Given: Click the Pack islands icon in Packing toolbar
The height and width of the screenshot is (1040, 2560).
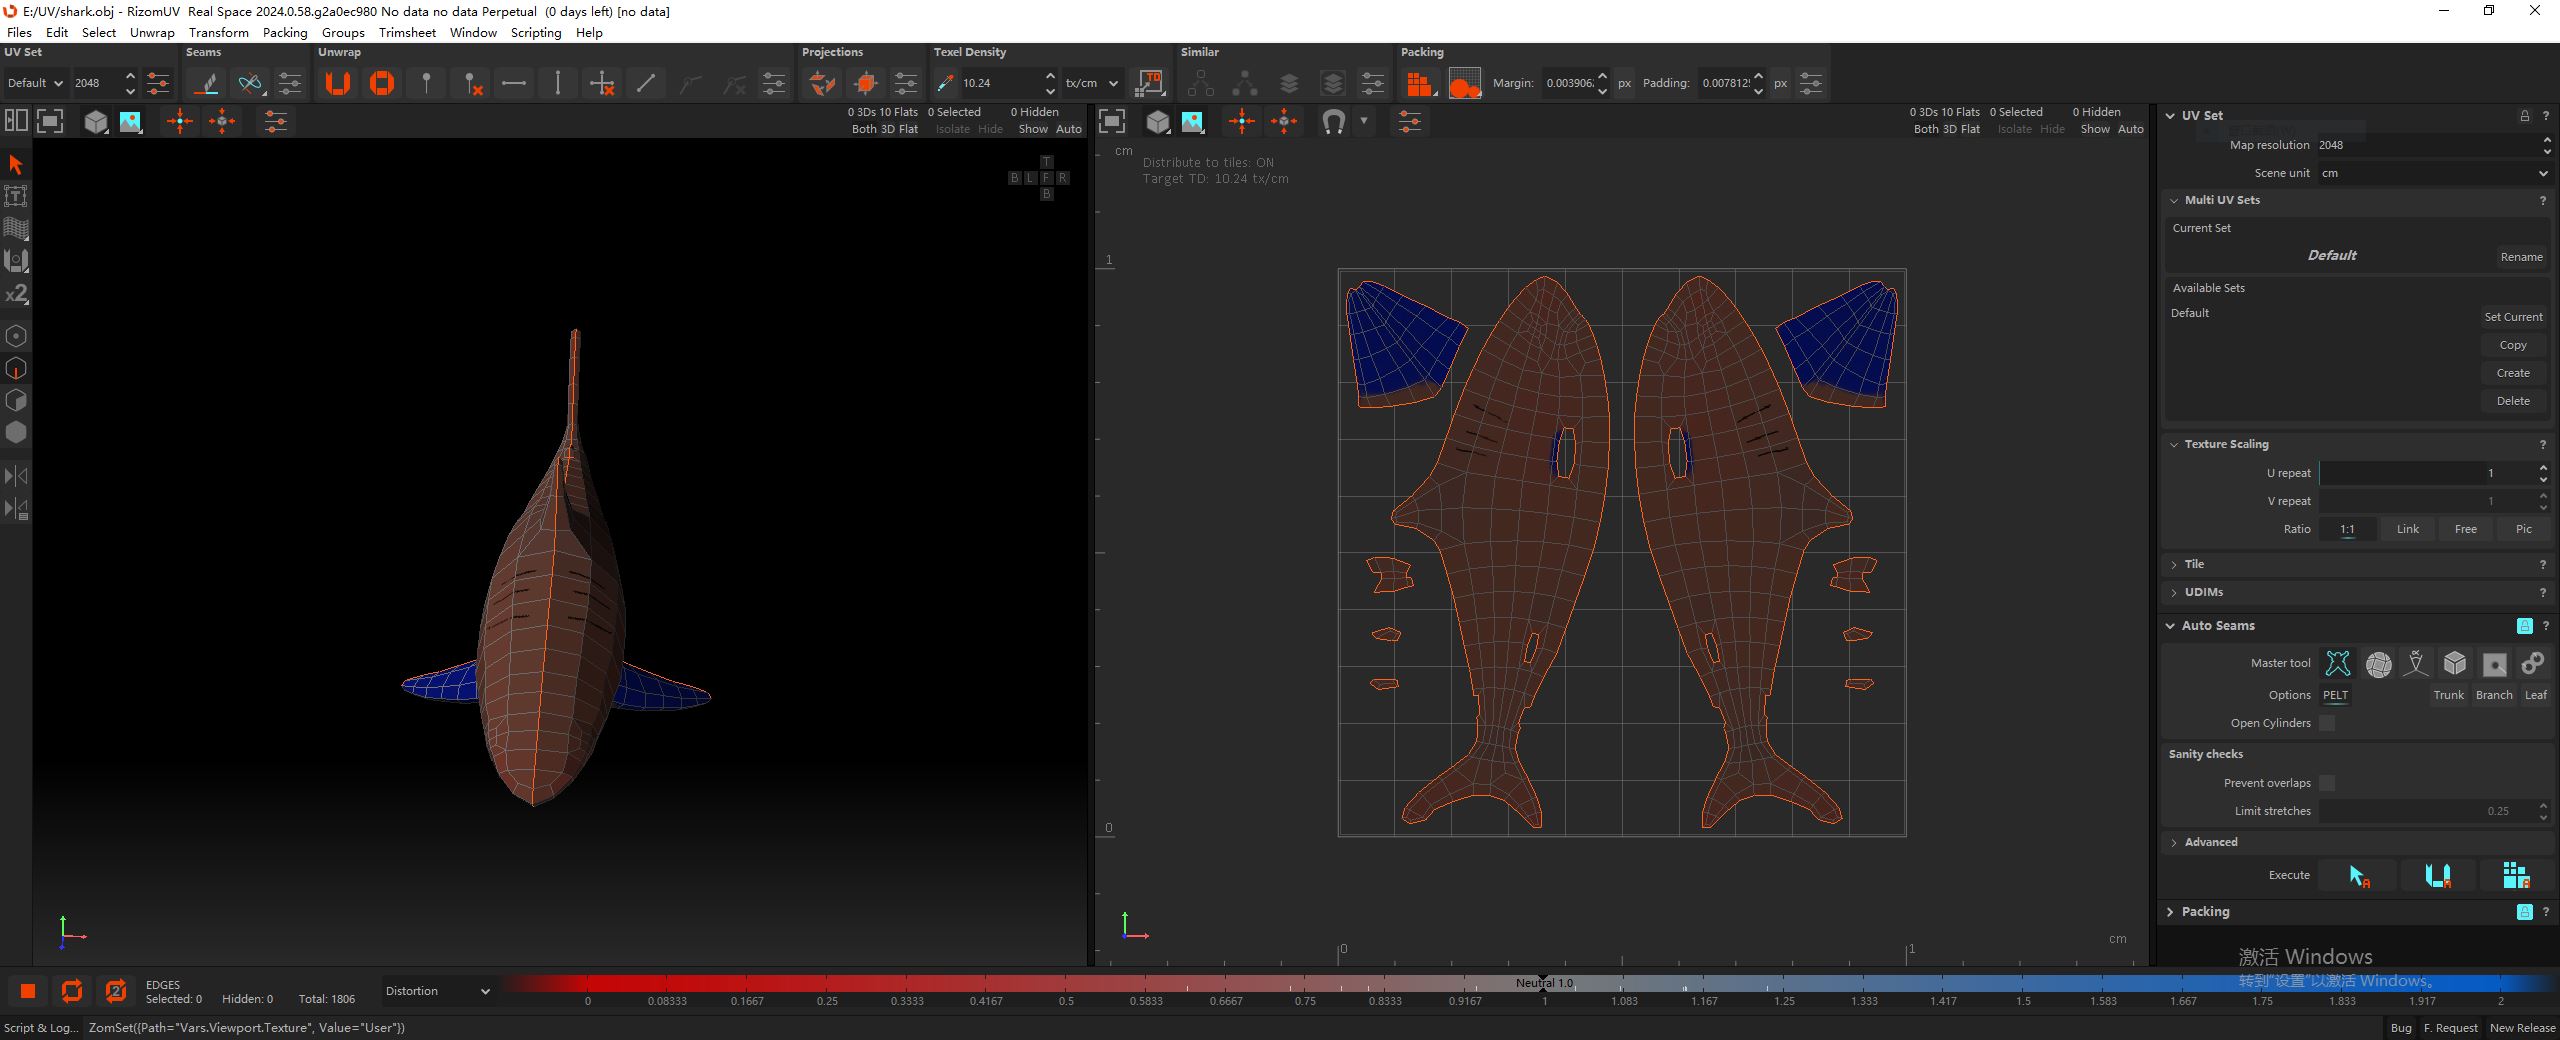Looking at the screenshot, I should point(1419,83).
